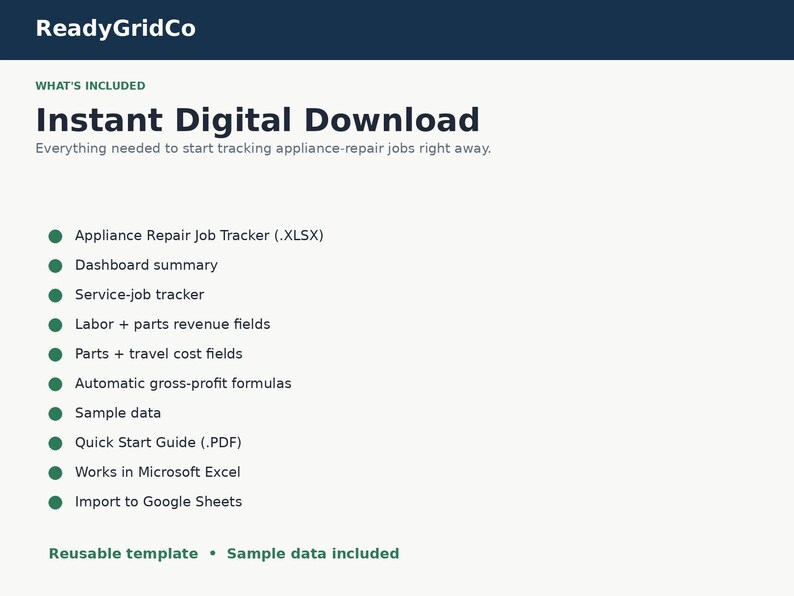Select the "Service-job tracker" list item
Image resolution: width=794 pixels, height=596 pixels.
pos(139,295)
